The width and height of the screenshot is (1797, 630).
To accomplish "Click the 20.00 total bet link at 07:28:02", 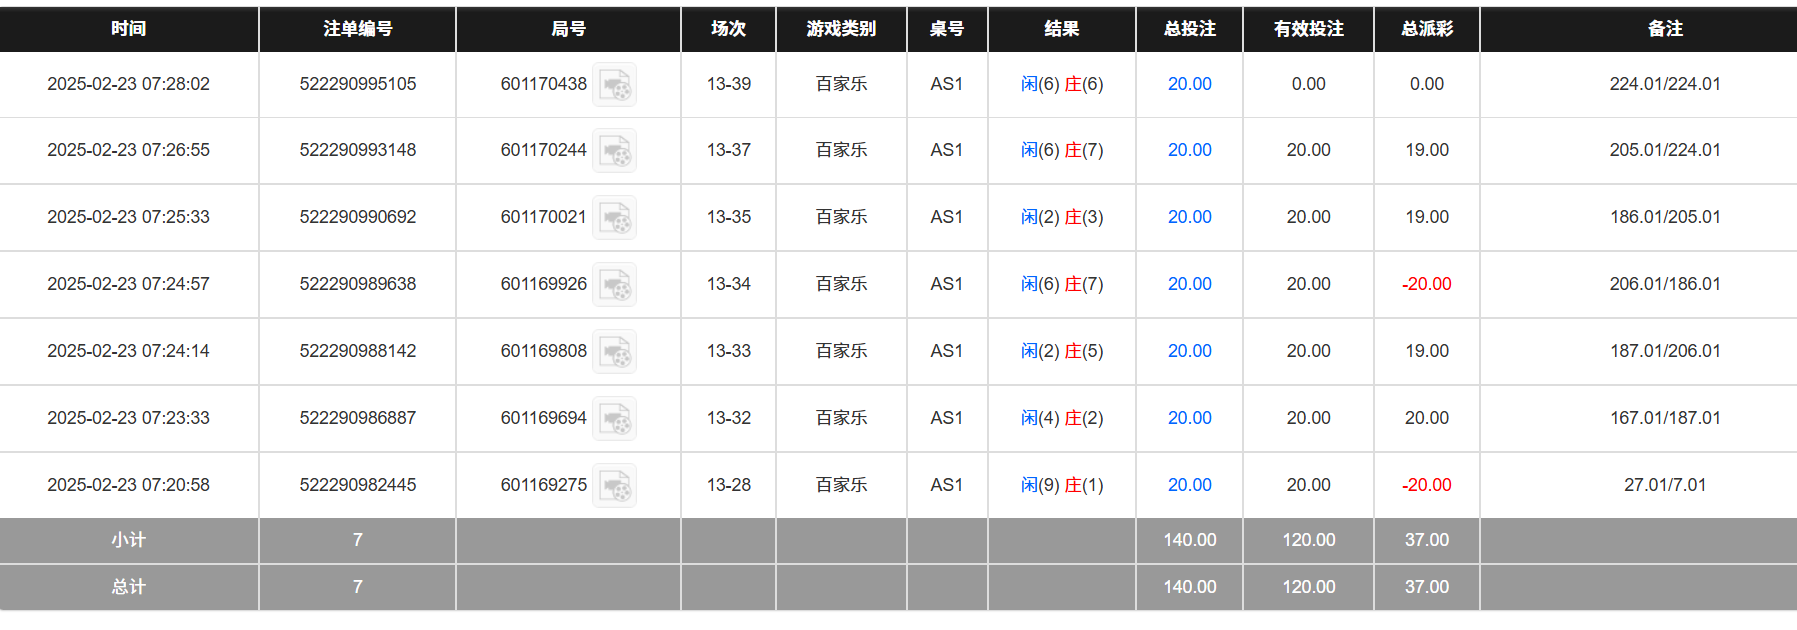I will 1189,84.
